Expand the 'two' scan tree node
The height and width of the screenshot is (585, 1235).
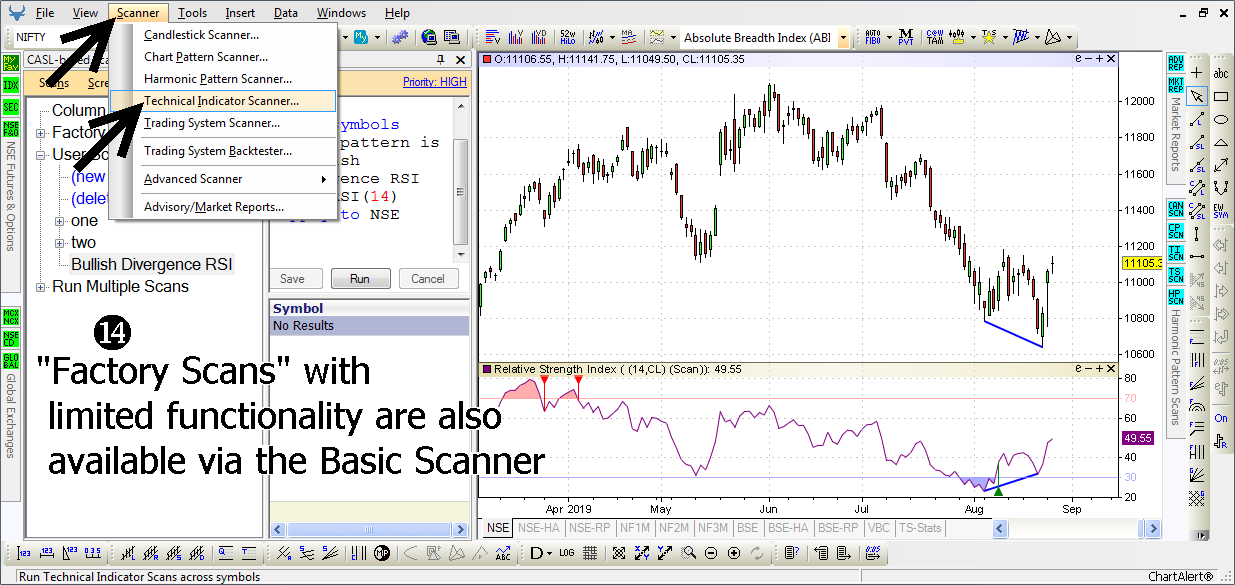coord(60,243)
